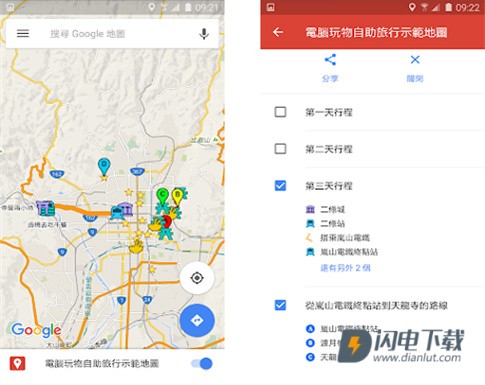Viewport: 485px width, 385px height.
Task: Tap the red pin marker on map
Action: (x=166, y=221)
